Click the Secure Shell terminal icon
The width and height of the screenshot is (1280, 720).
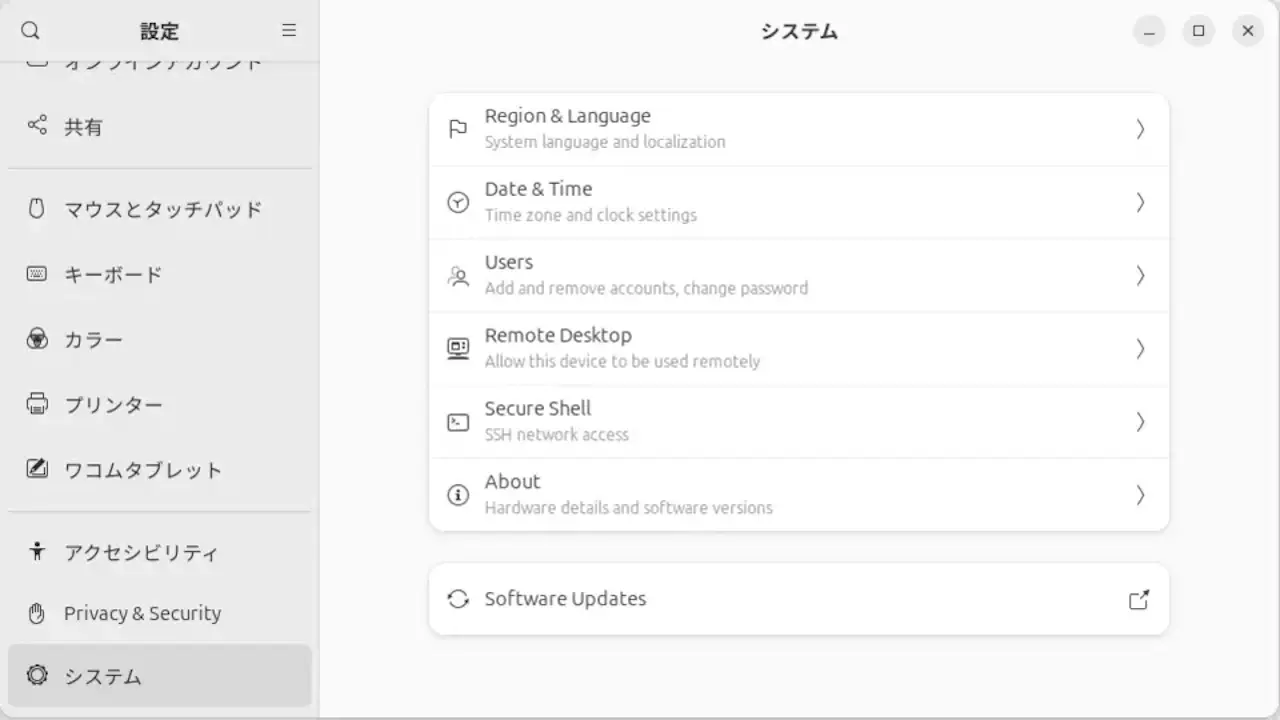tap(458, 422)
